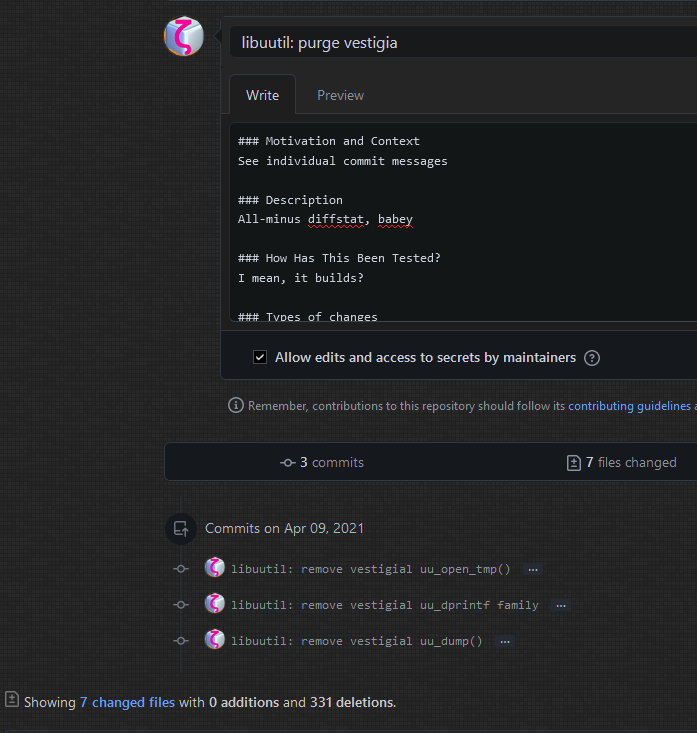Click avatar next to uu_dprintf commit
Viewport: 697px width, 733px height.
coord(215,604)
